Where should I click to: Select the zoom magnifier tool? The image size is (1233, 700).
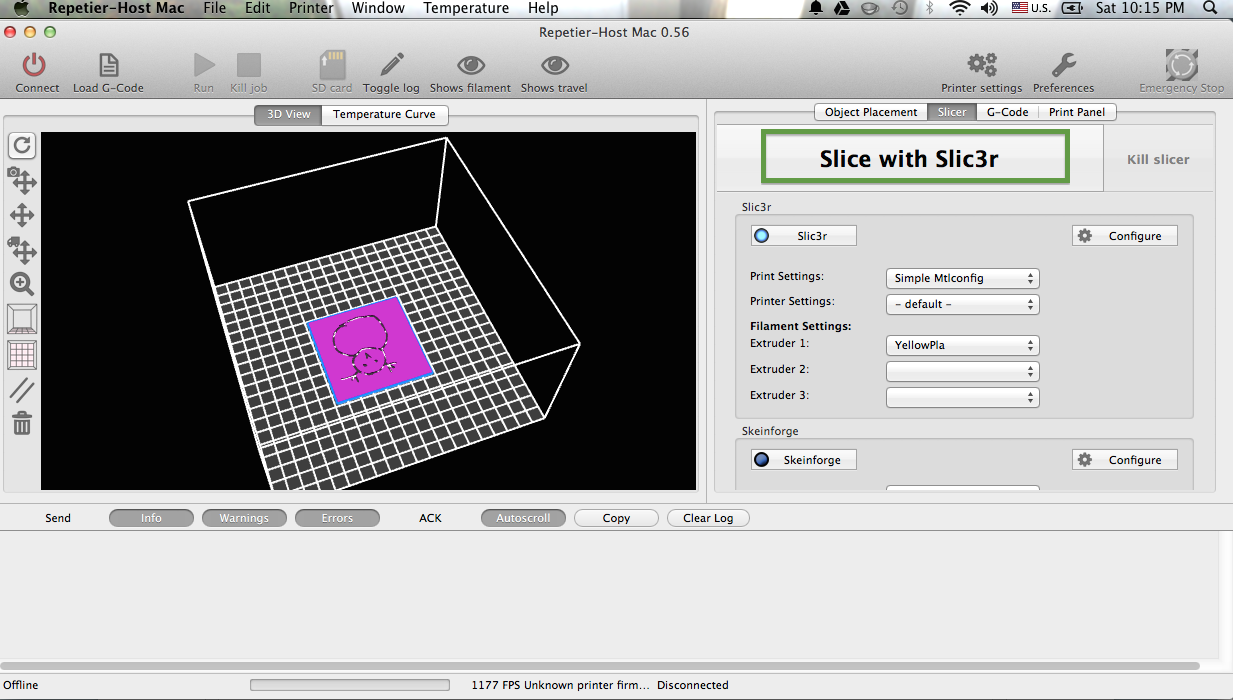click(22, 284)
